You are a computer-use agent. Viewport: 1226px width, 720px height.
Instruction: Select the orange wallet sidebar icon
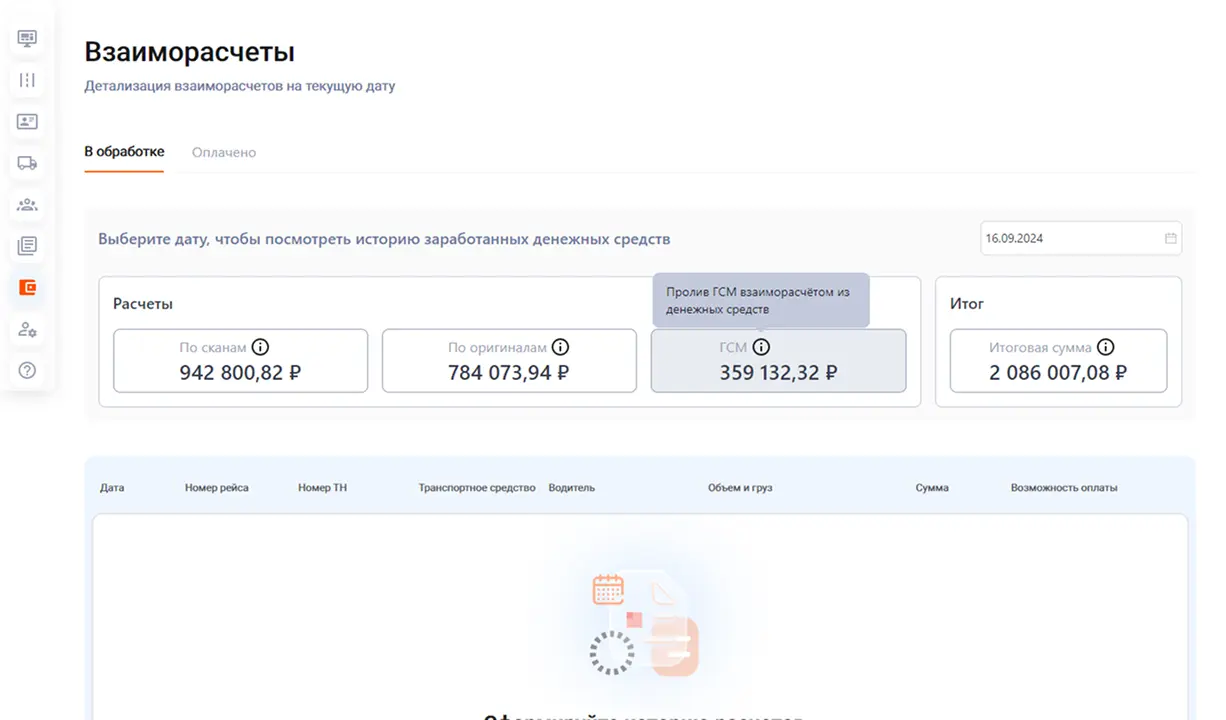point(27,288)
